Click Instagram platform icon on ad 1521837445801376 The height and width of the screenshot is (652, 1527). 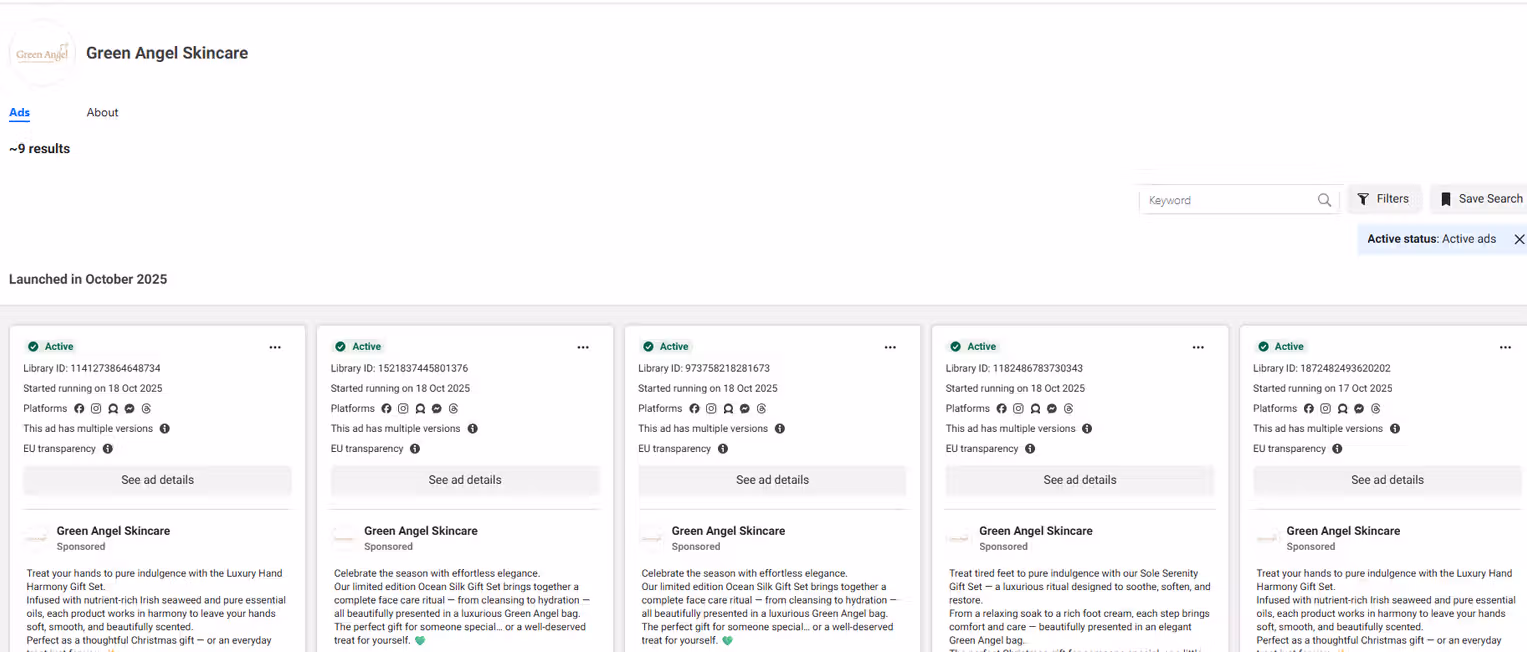coord(403,409)
